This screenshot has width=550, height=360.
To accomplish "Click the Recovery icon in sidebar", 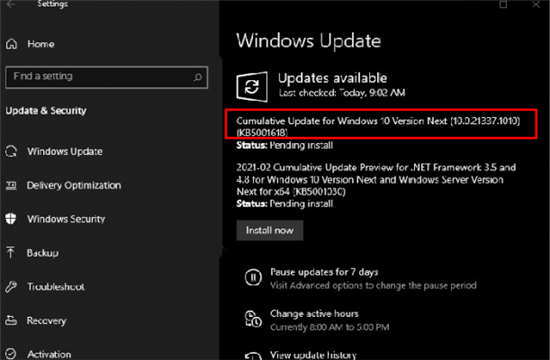I will click(x=11, y=320).
